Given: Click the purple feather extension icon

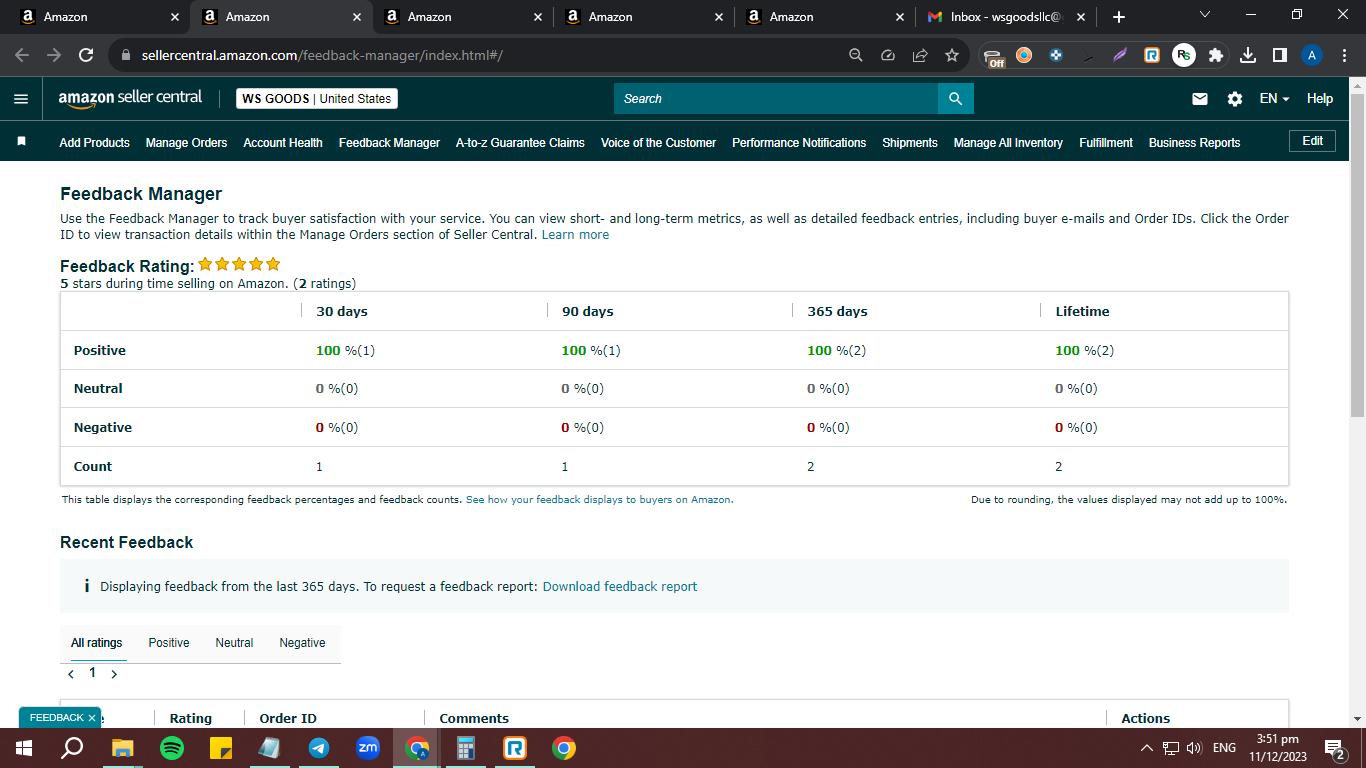Looking at the screenshot, I should click(1120, 55).
